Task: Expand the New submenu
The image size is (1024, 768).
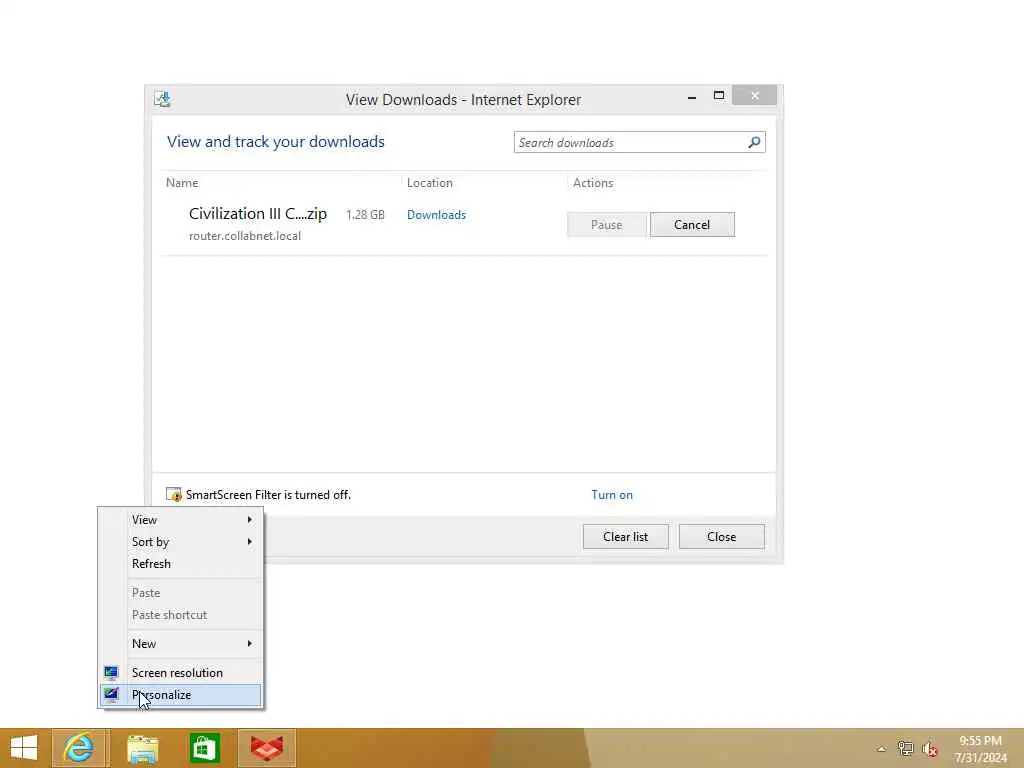Action: coord(181,644)
